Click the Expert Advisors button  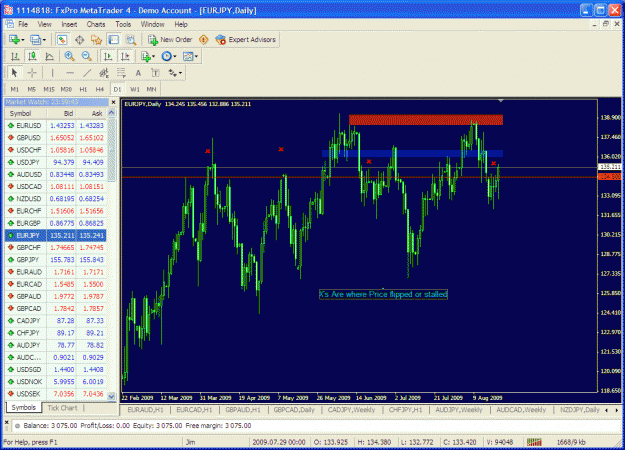pyautogui.click(x=246, y=39)
